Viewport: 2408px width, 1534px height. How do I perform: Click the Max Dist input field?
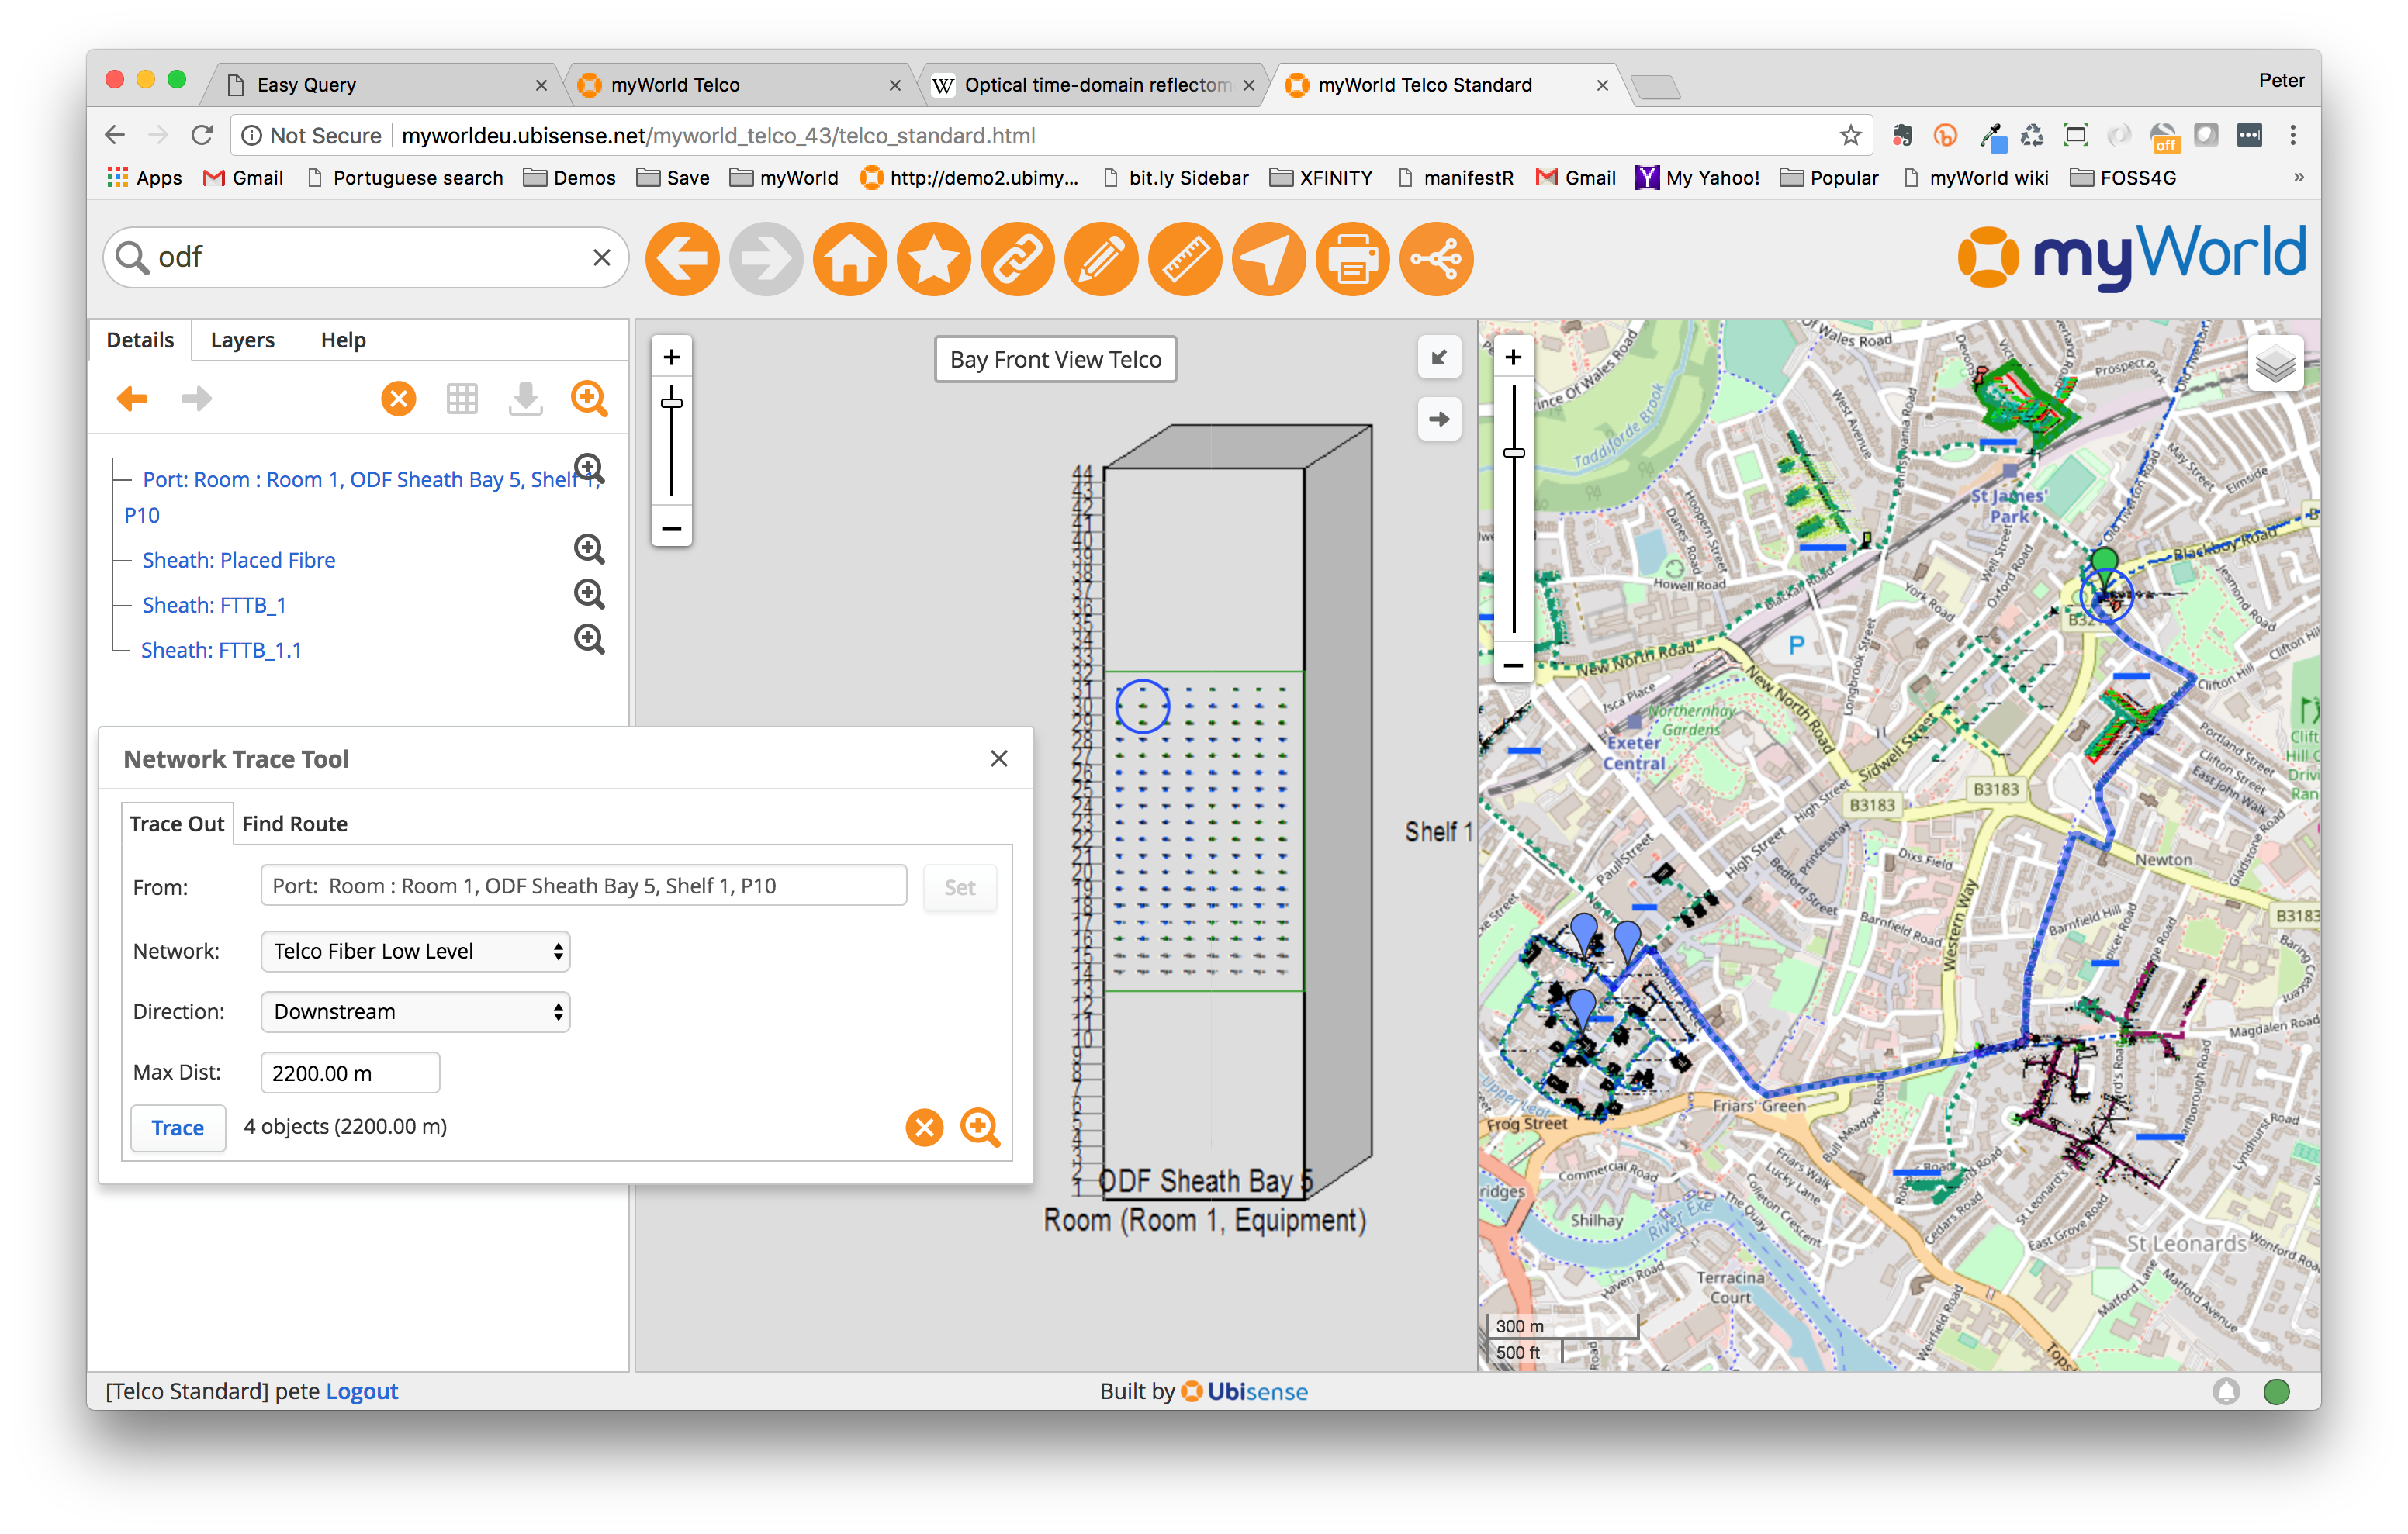point(350,1073)
